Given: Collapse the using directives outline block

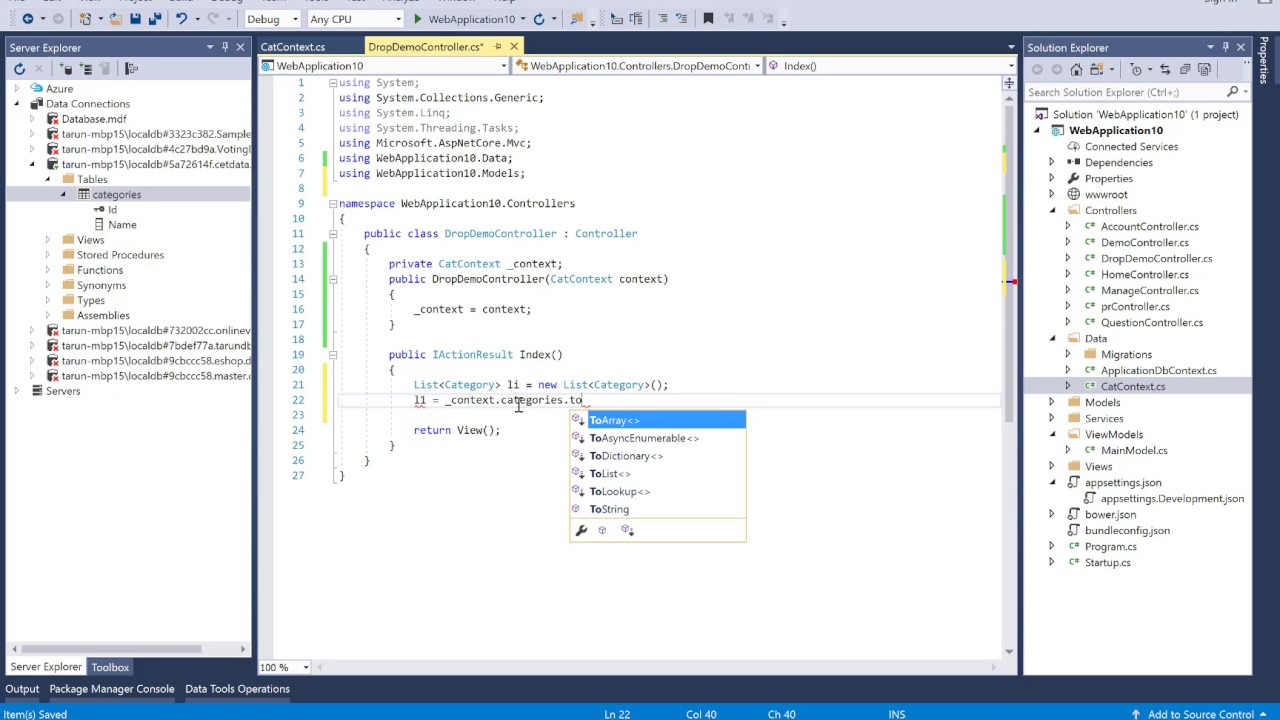Looking at the screenshot, I should pos(332,83).
